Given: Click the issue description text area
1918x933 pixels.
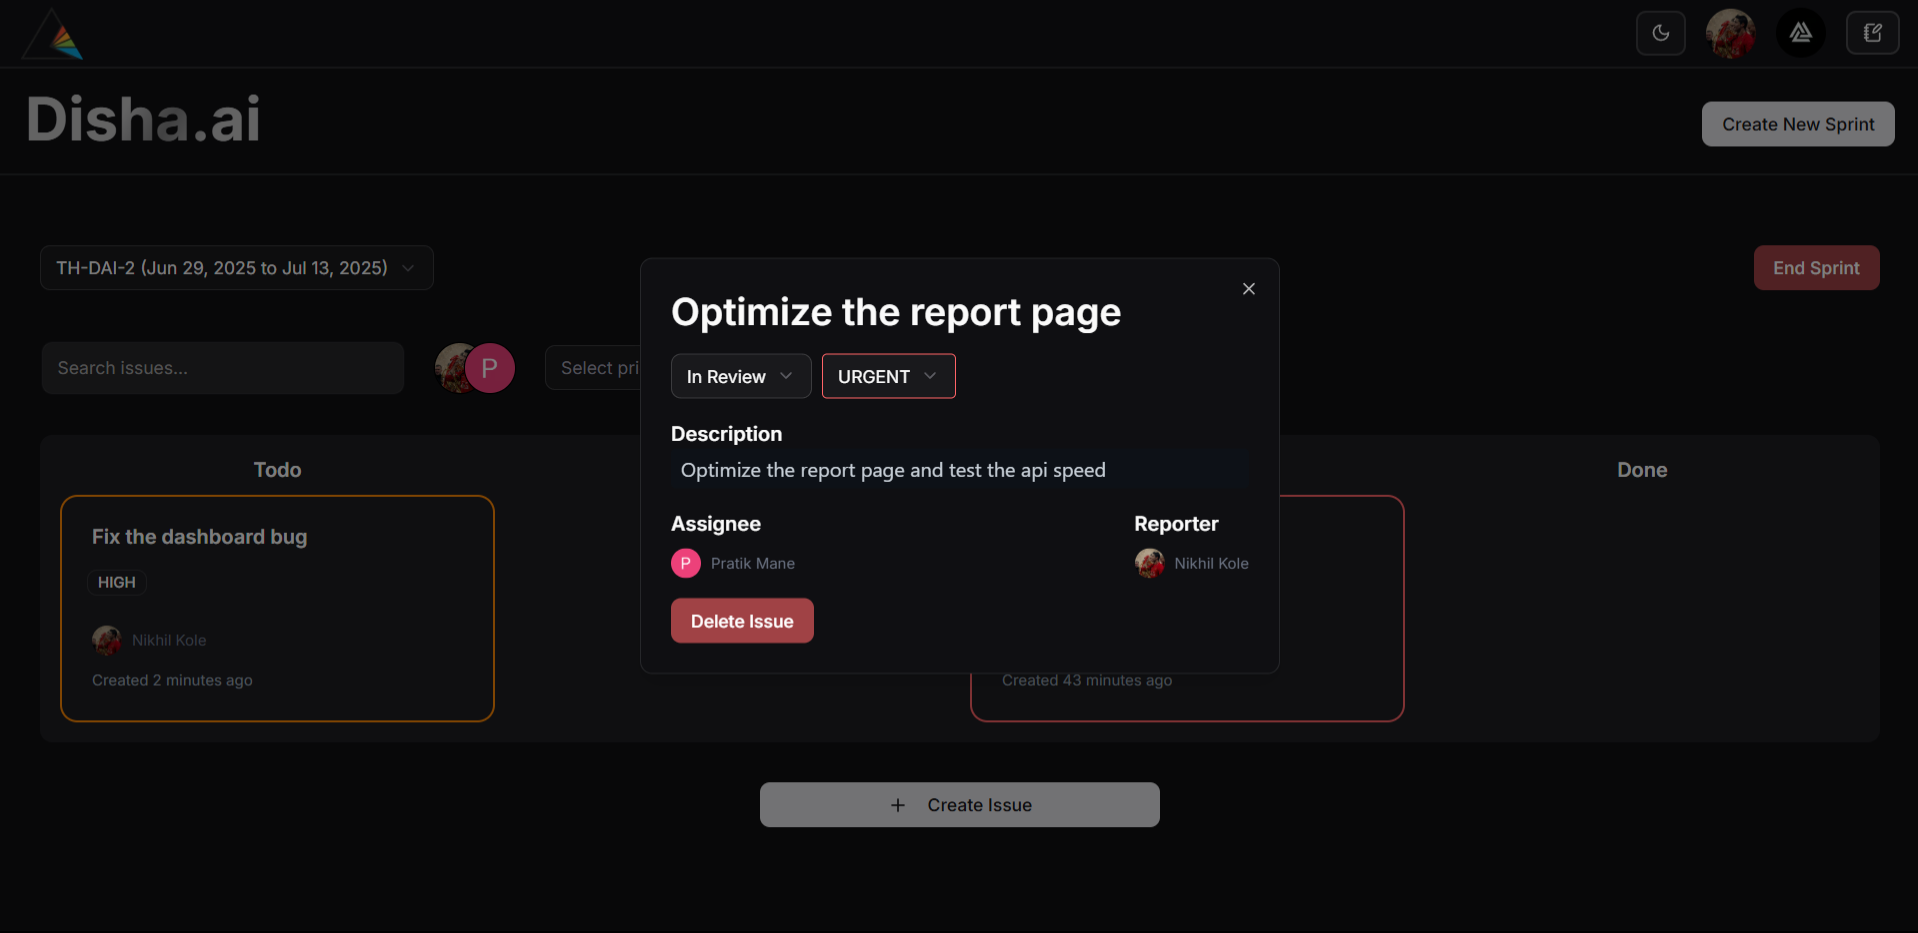Looking at the screenshot, I should [x=960, y=470].
